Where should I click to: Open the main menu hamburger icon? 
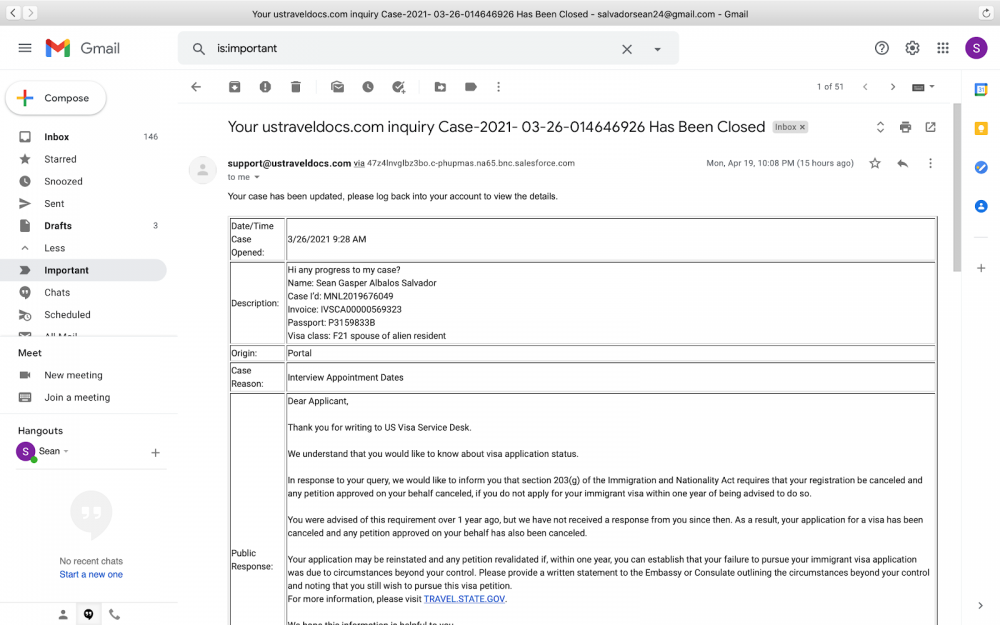[x=25, y=48]
